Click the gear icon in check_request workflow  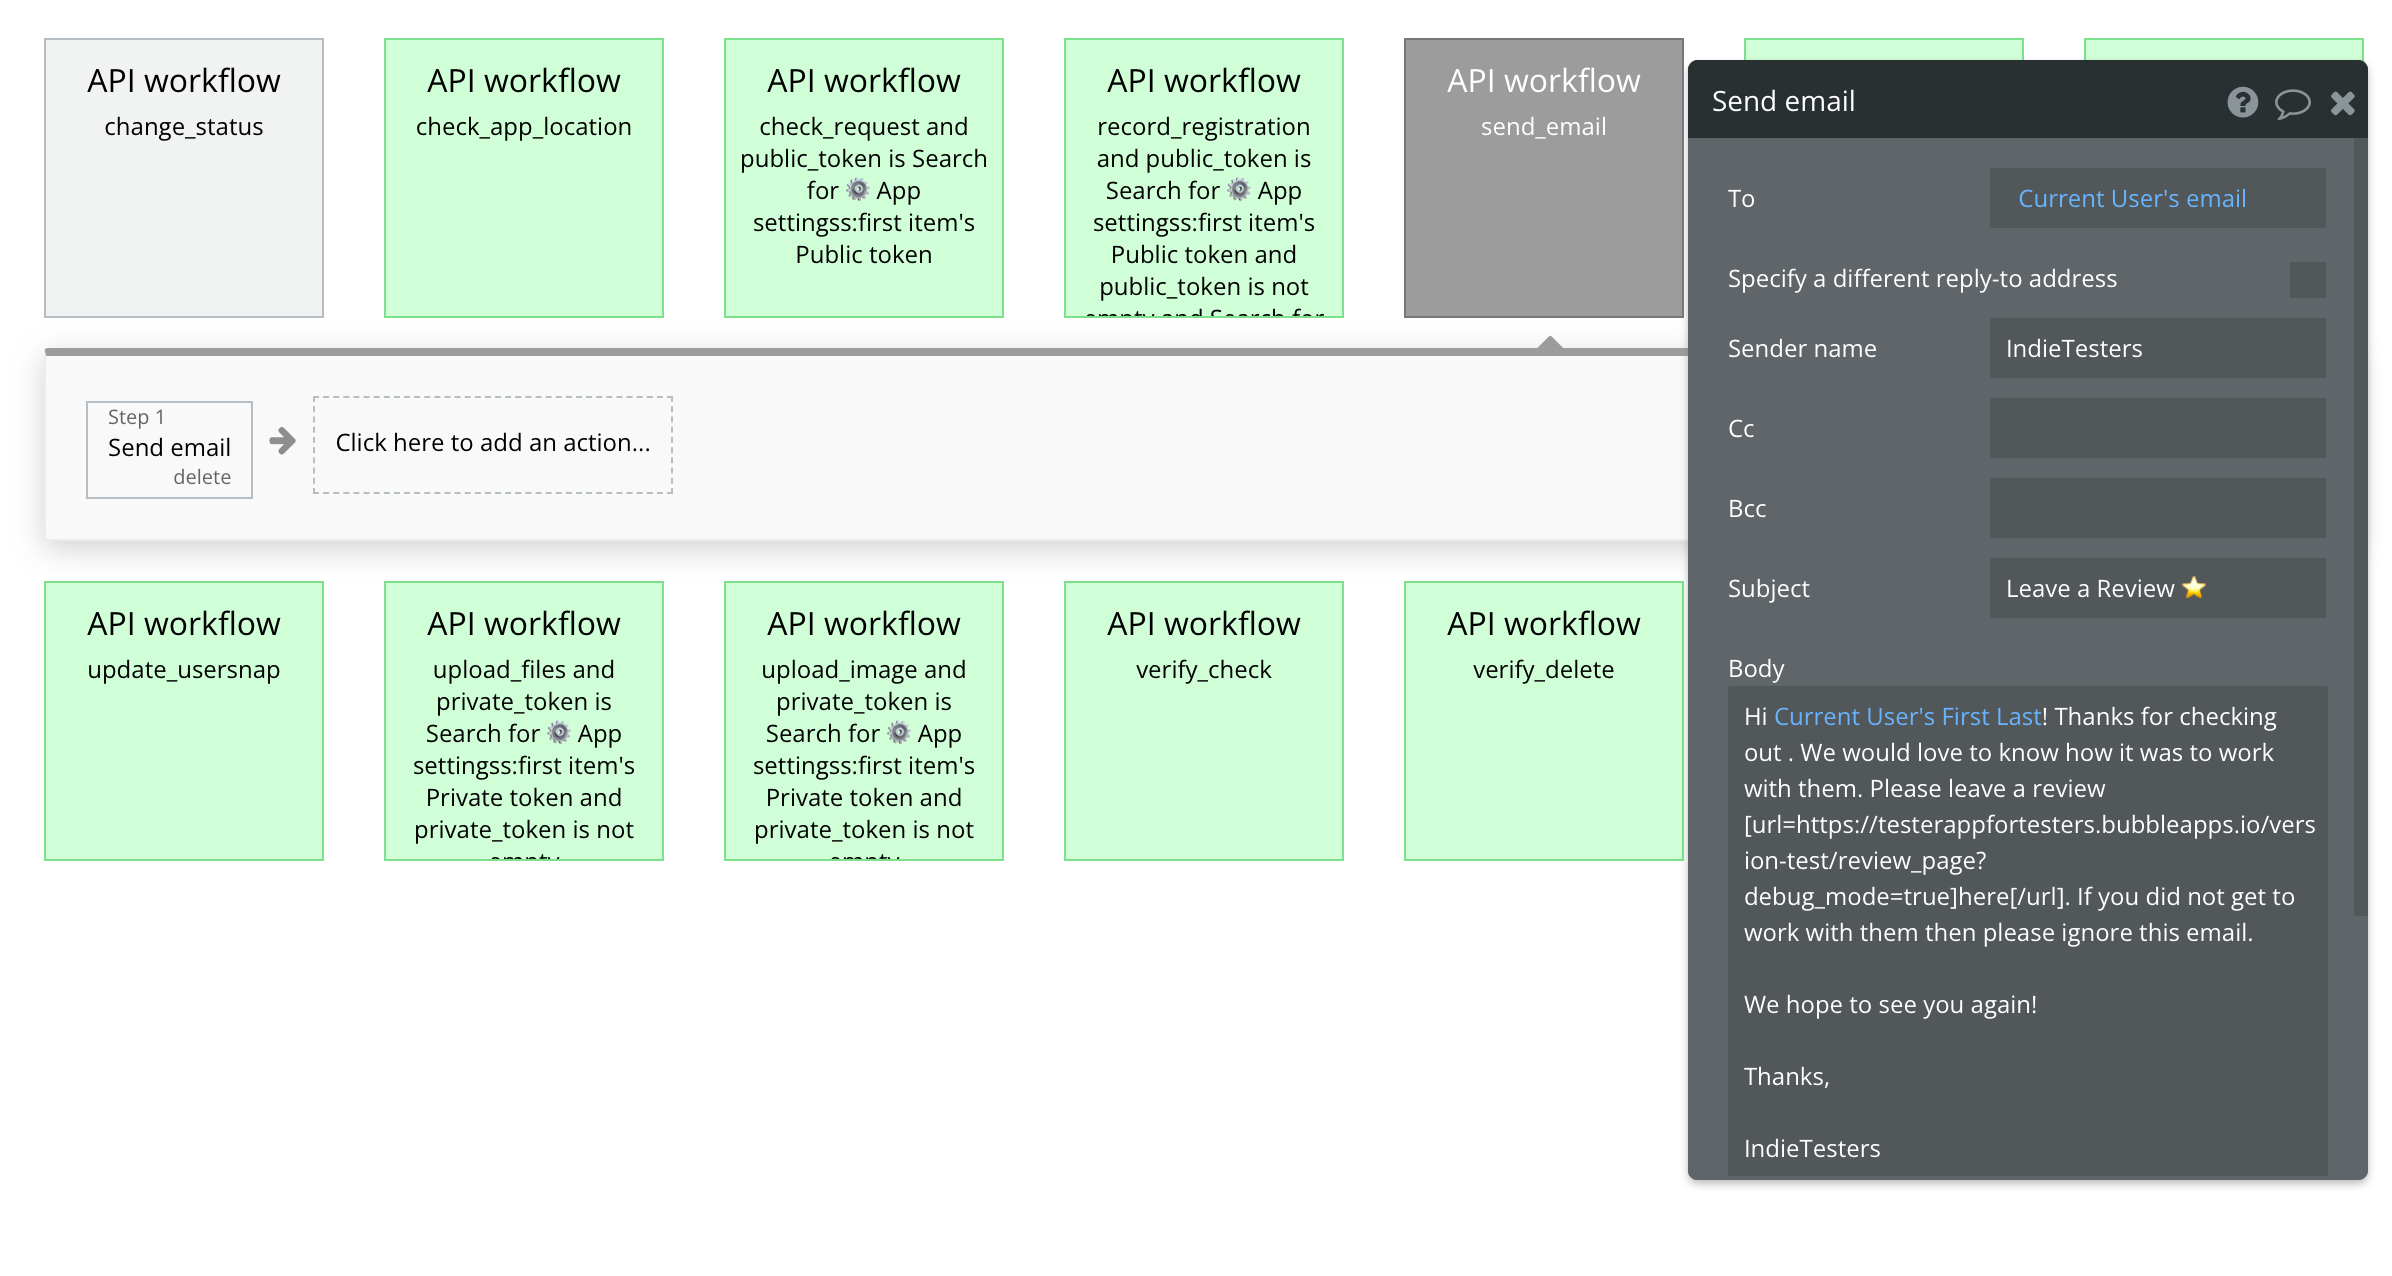858,190
